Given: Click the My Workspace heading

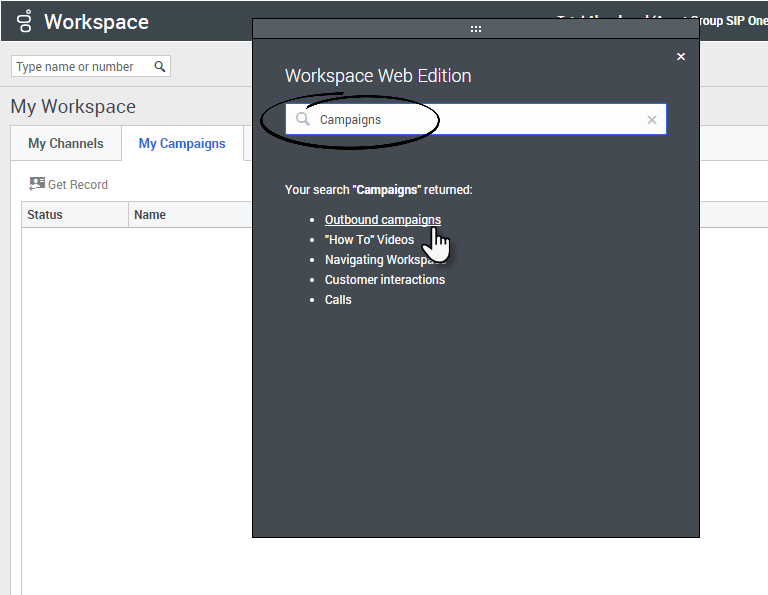Looking at the screenshot, I should [x=73, y=106].
